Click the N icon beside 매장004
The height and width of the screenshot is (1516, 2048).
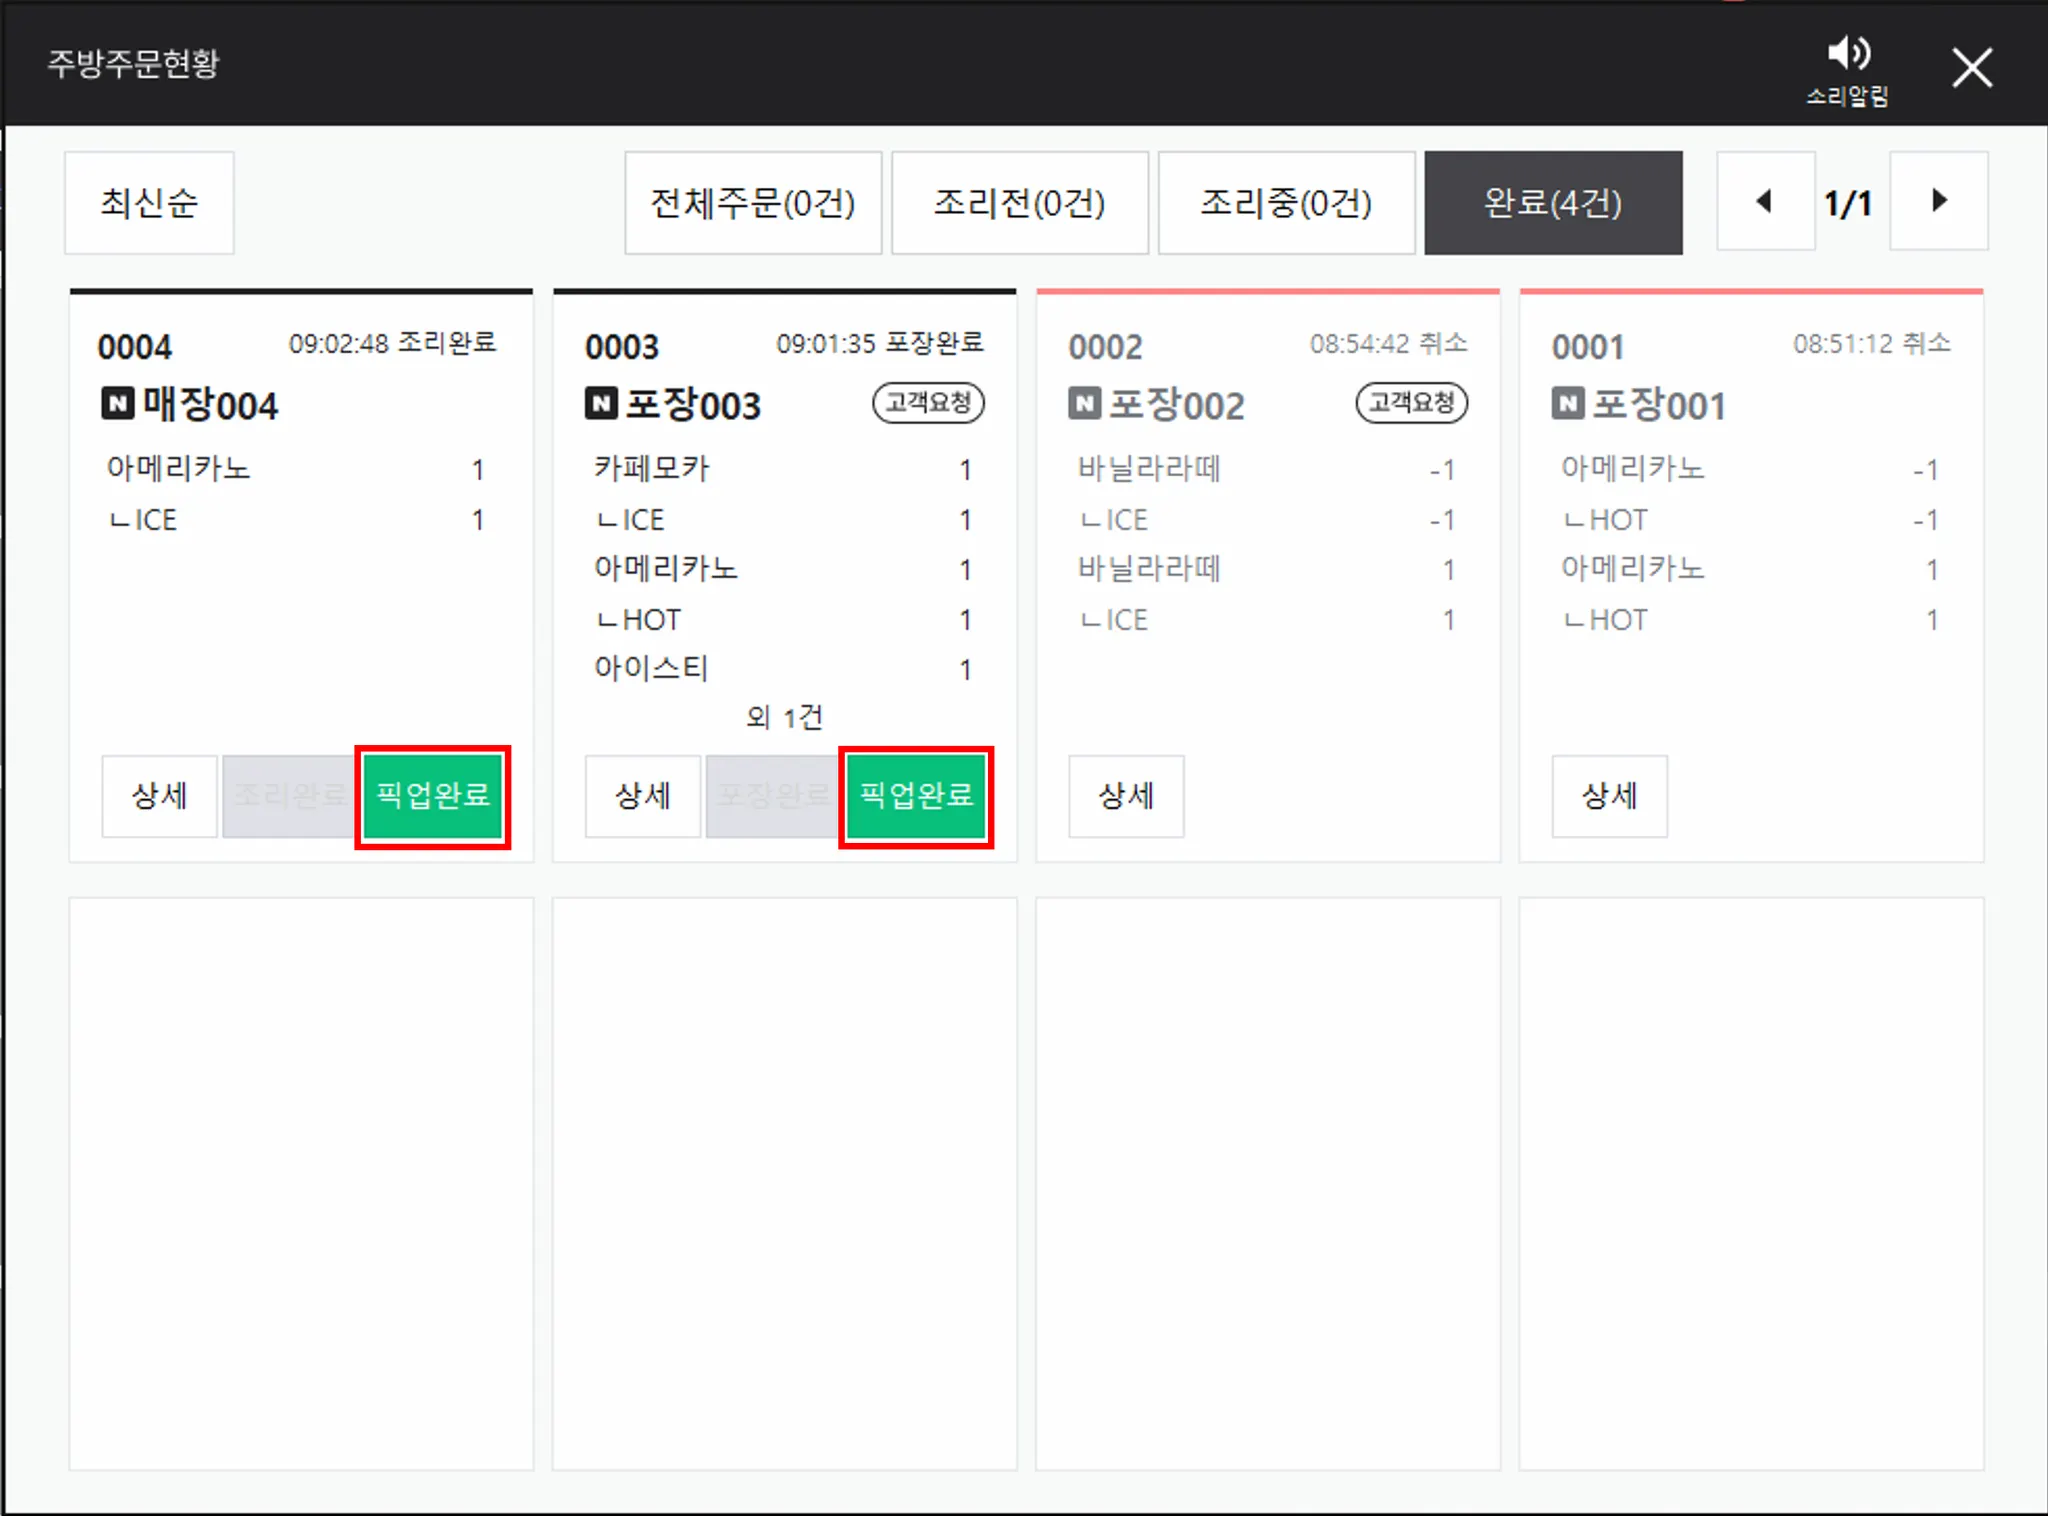pos(118,404)
